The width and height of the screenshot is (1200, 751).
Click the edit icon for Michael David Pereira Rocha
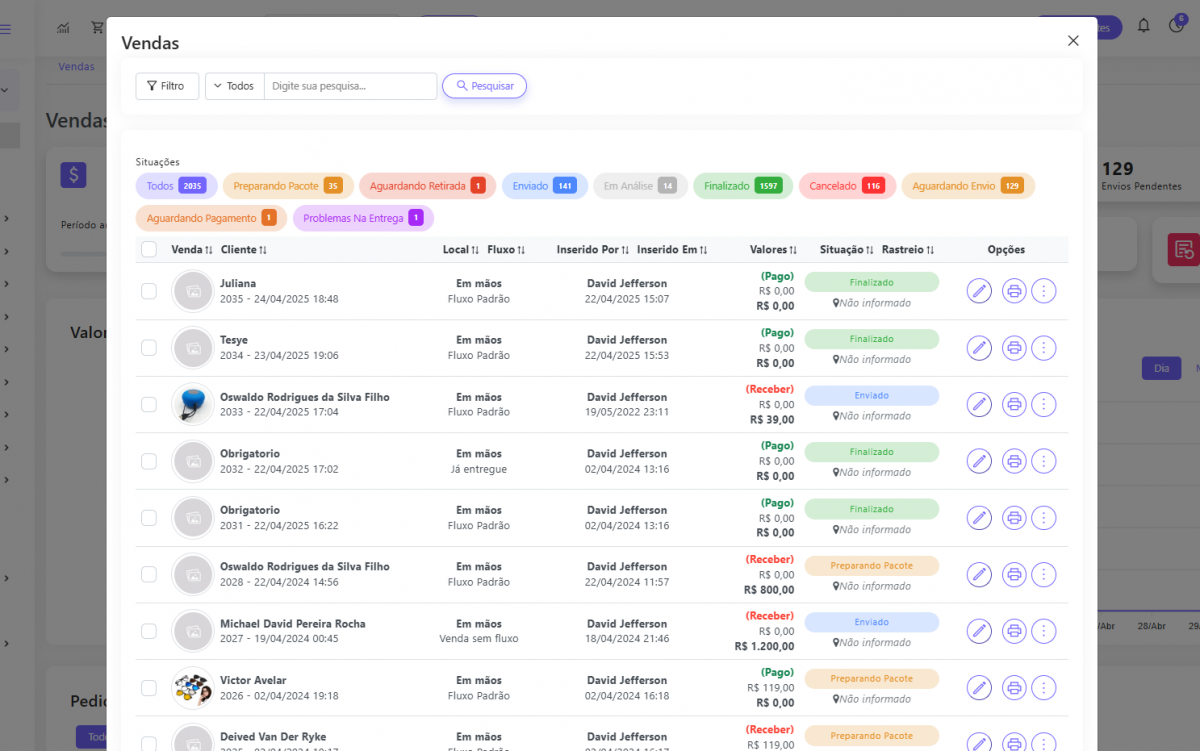point(979,631)
